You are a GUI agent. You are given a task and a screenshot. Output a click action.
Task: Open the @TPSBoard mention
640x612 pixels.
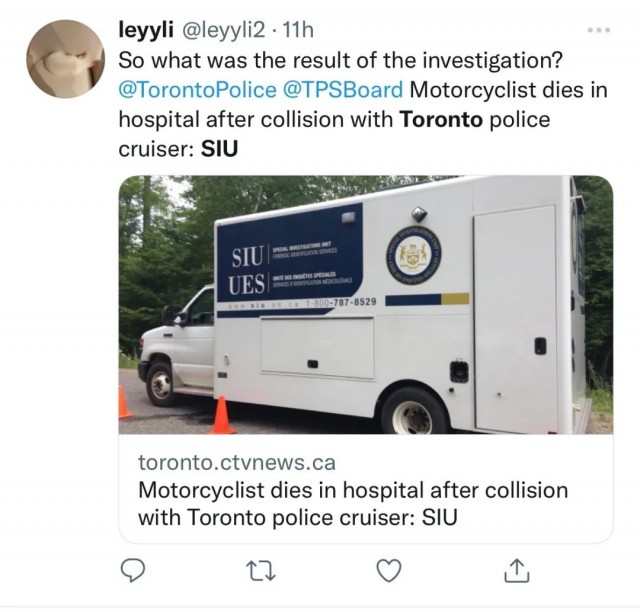tap(343, 89)
